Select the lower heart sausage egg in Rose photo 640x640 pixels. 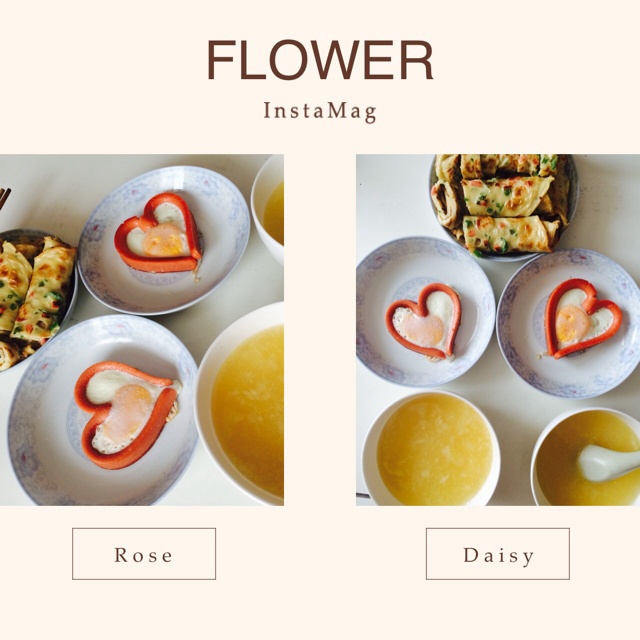[127, 414]
